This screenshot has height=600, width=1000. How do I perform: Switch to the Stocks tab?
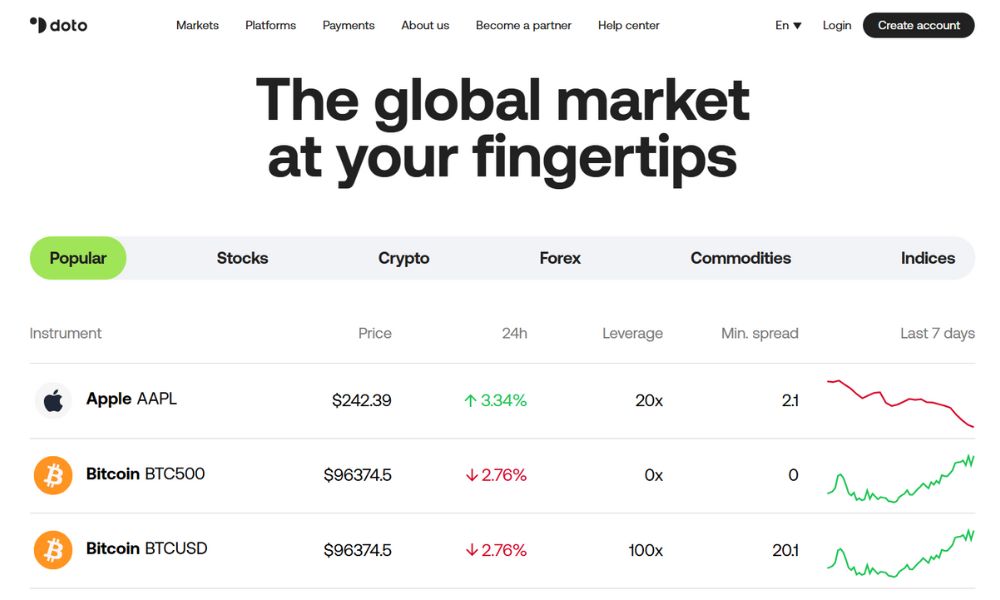(242, 258)
